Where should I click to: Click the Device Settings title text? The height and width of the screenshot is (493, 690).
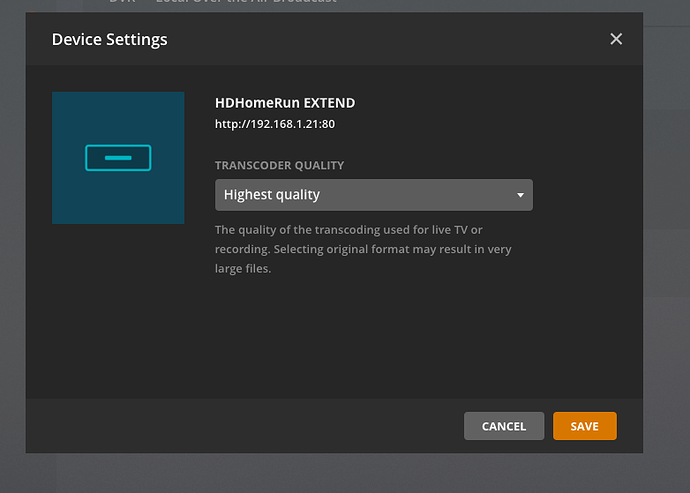110,40
